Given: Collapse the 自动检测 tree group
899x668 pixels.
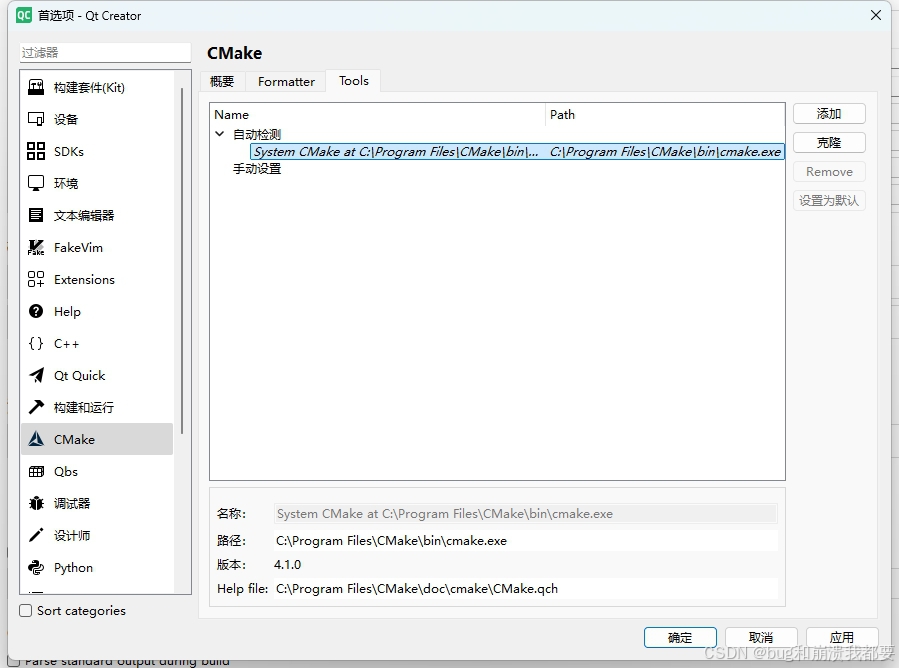Looking at the screenshot, I should click(x=220, y=132).
